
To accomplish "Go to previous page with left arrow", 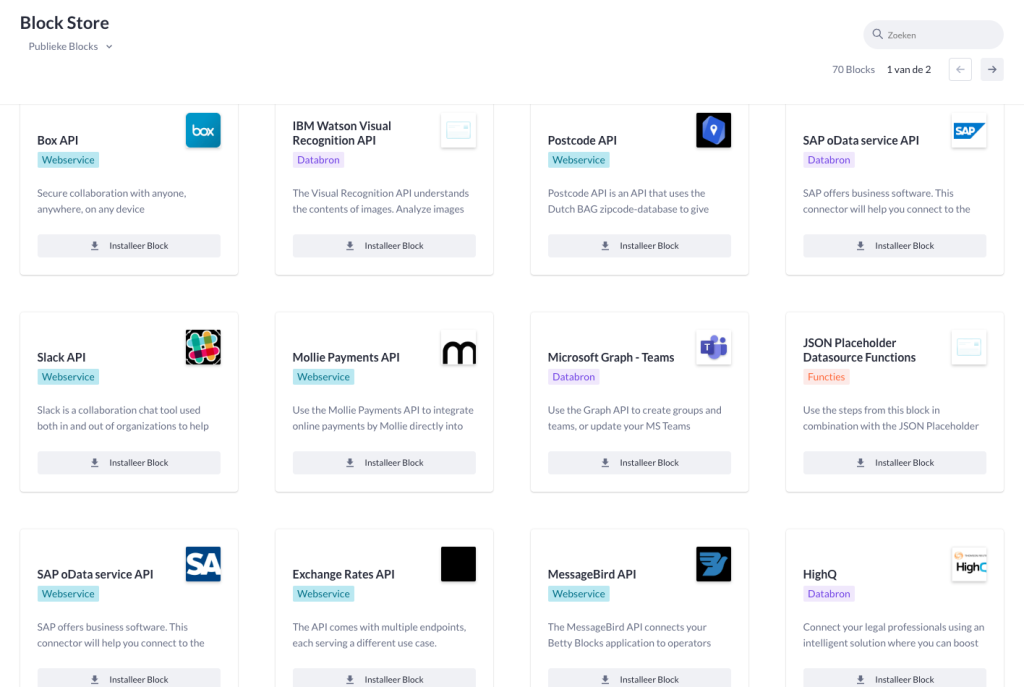I will click(960, 69).
